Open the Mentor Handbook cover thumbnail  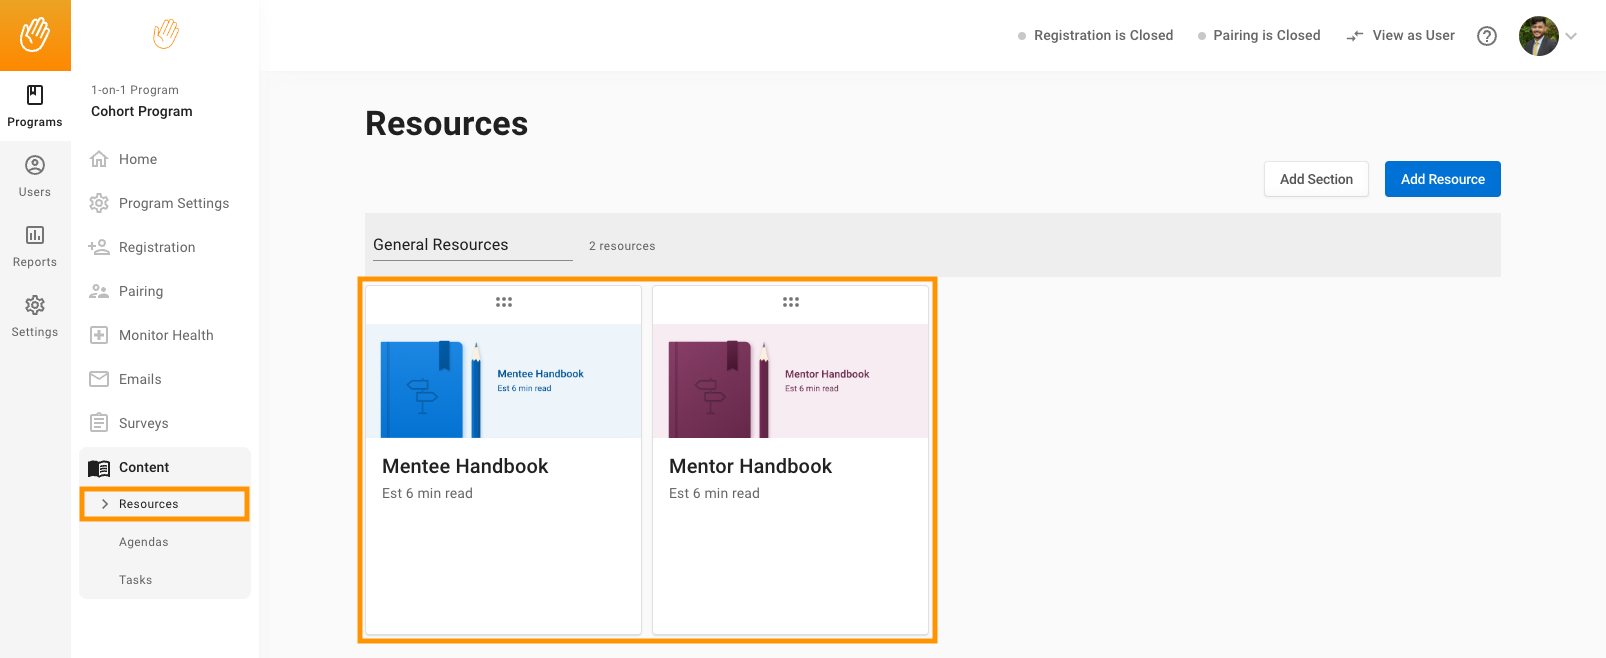(x=790, y=381)
